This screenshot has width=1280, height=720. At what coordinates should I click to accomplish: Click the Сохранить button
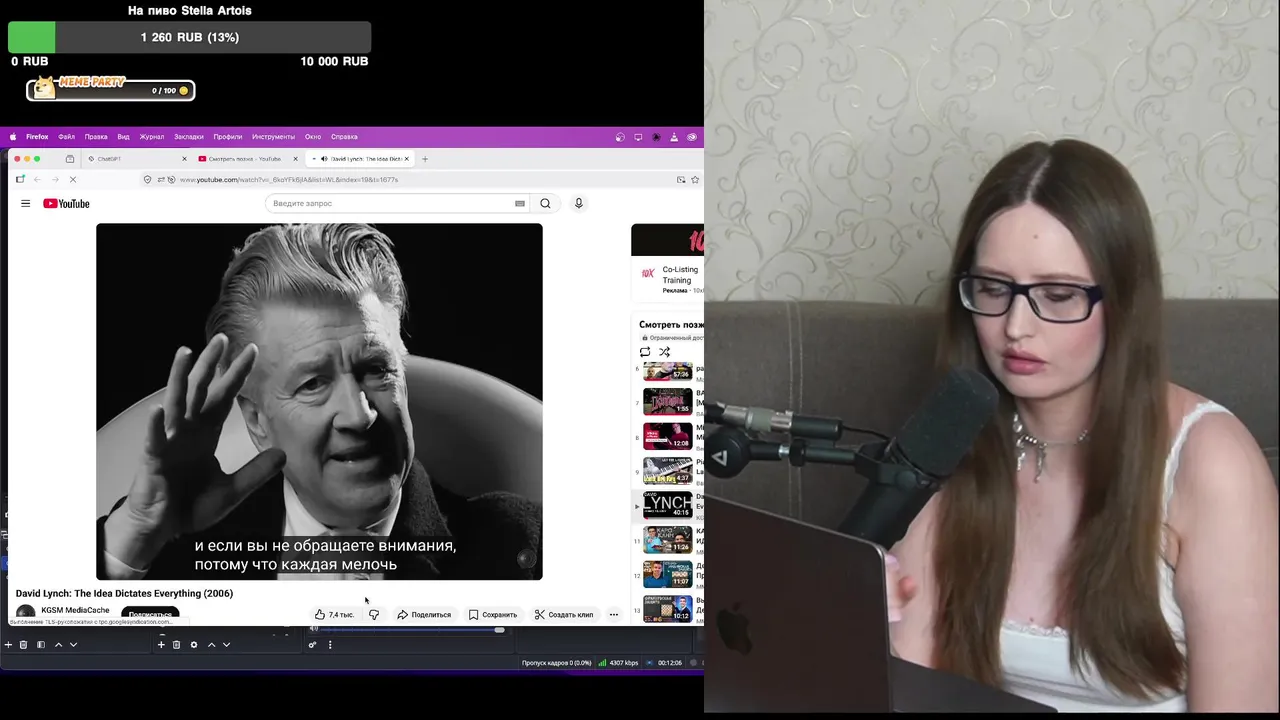tap(493, 615)
